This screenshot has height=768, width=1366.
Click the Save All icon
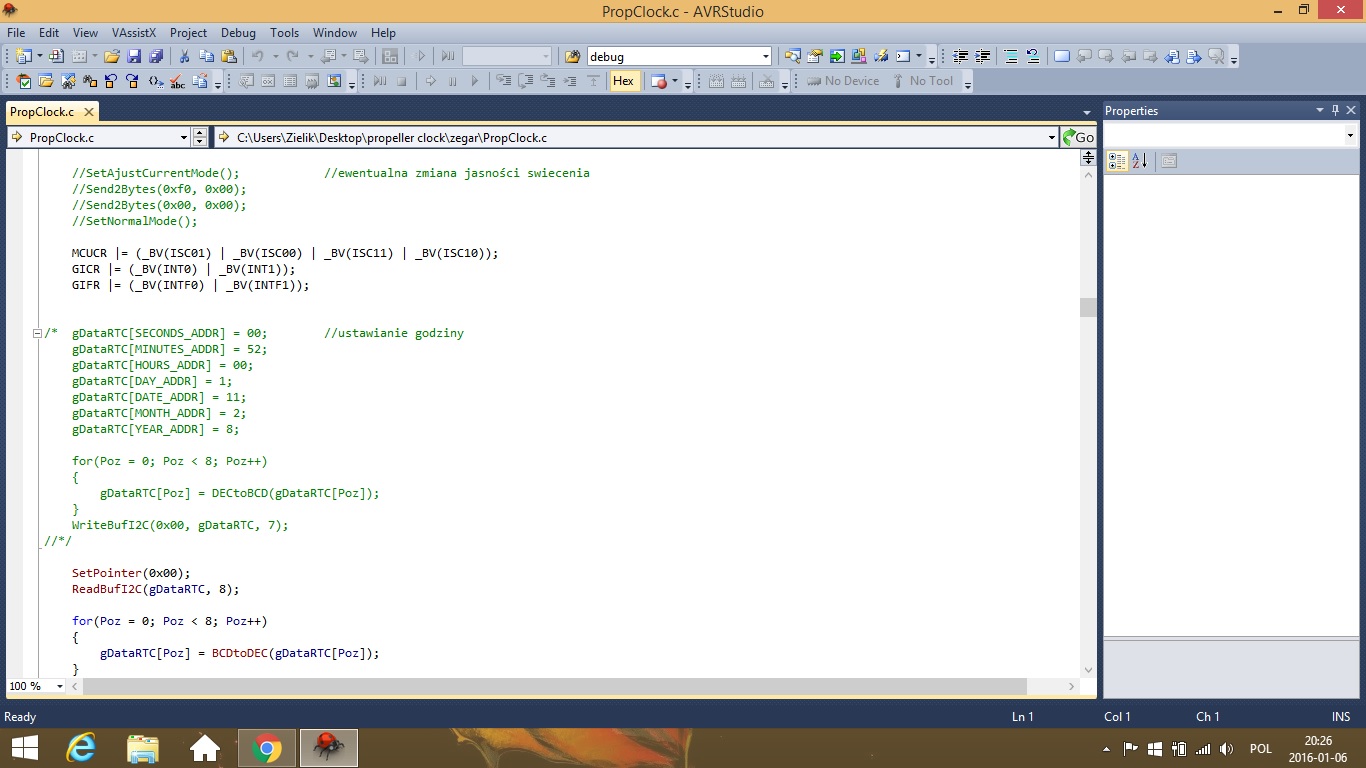coord(154,56)
